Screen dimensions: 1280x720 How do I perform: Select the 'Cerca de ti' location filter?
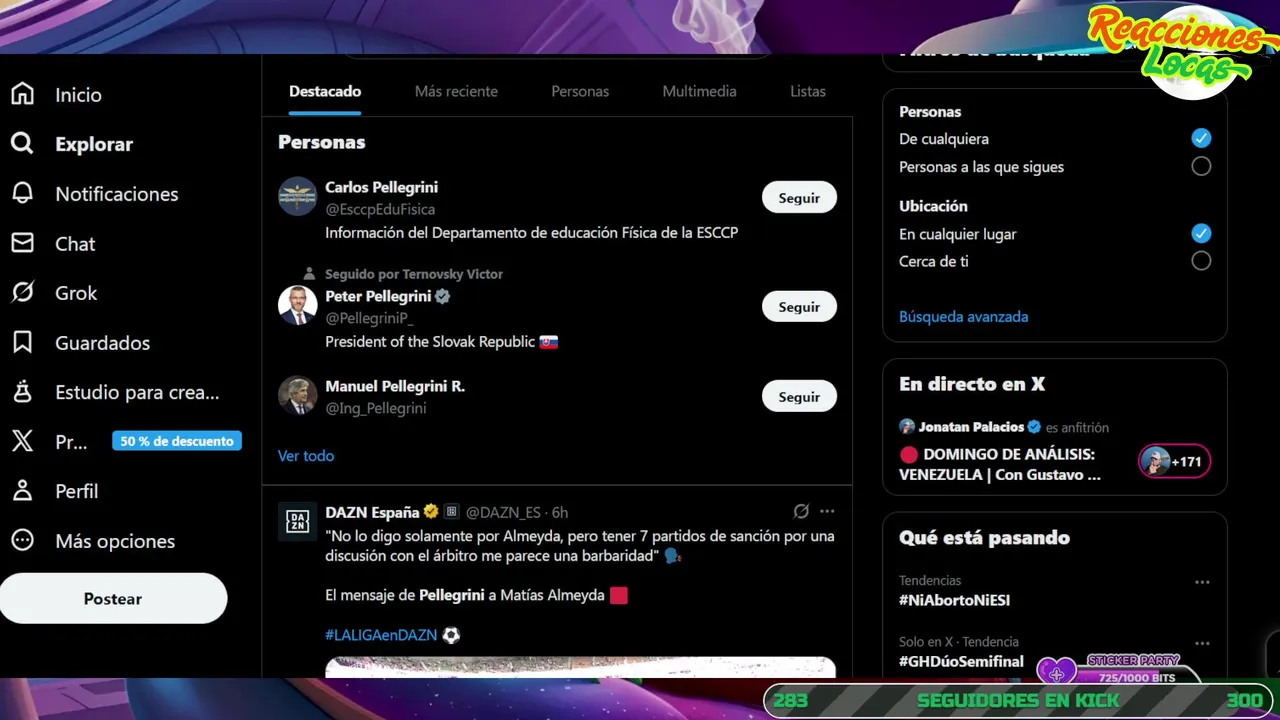point(1201,261)
